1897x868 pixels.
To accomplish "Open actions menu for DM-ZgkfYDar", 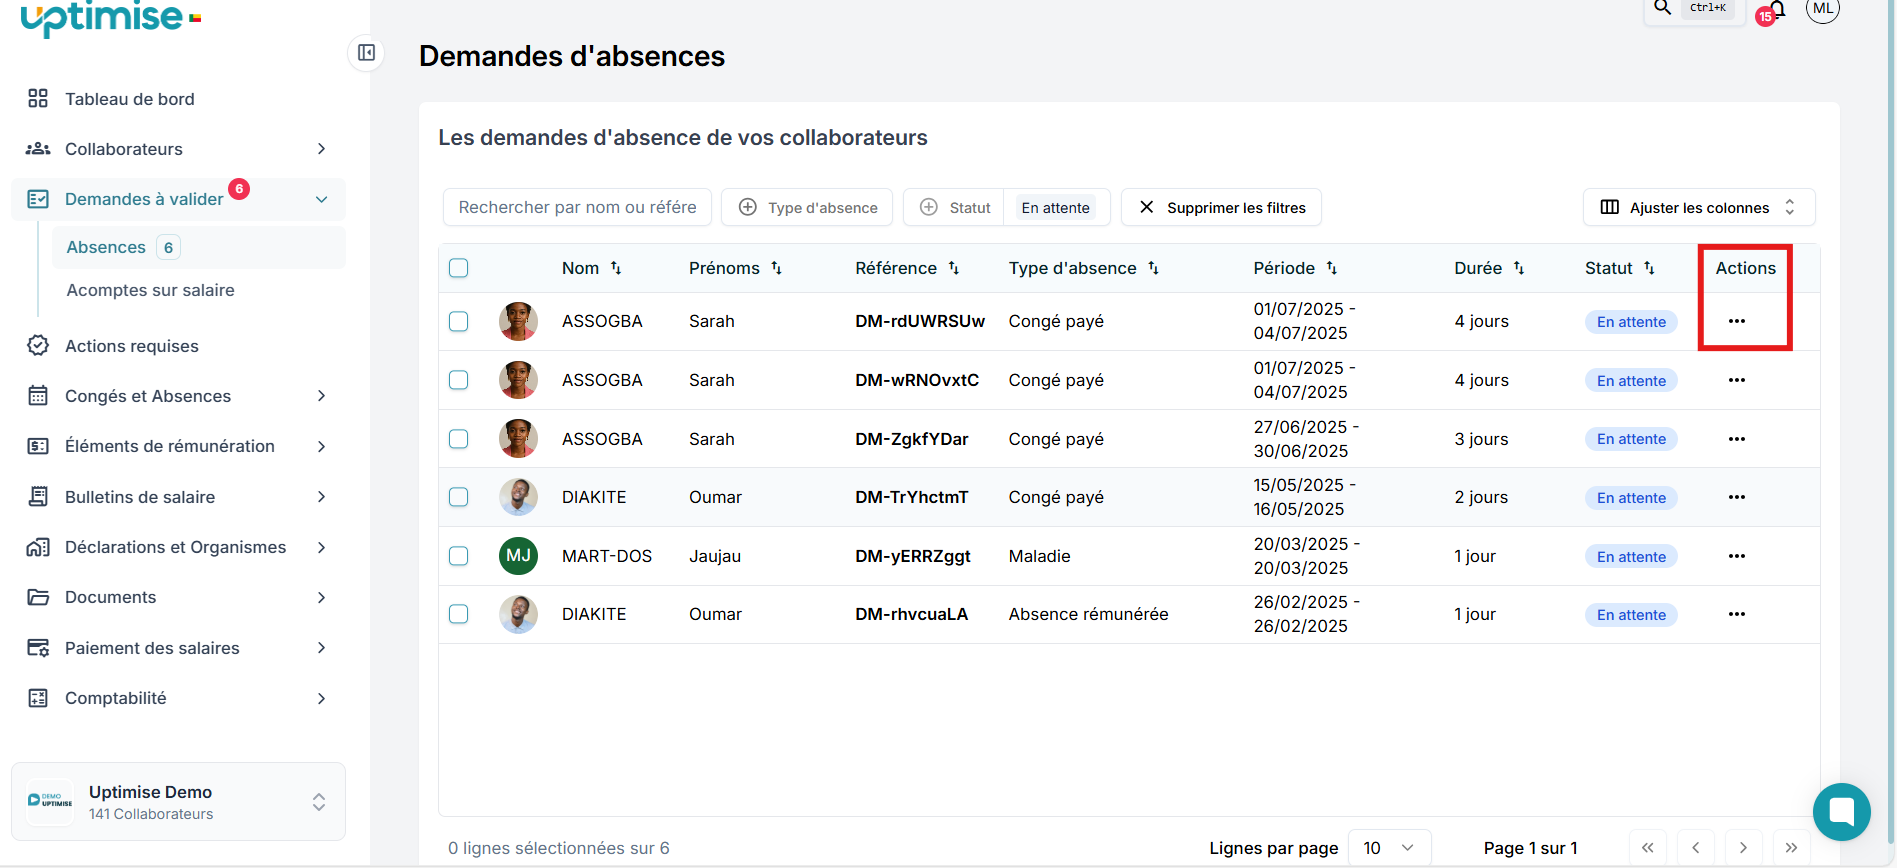I will point(1737,439).
